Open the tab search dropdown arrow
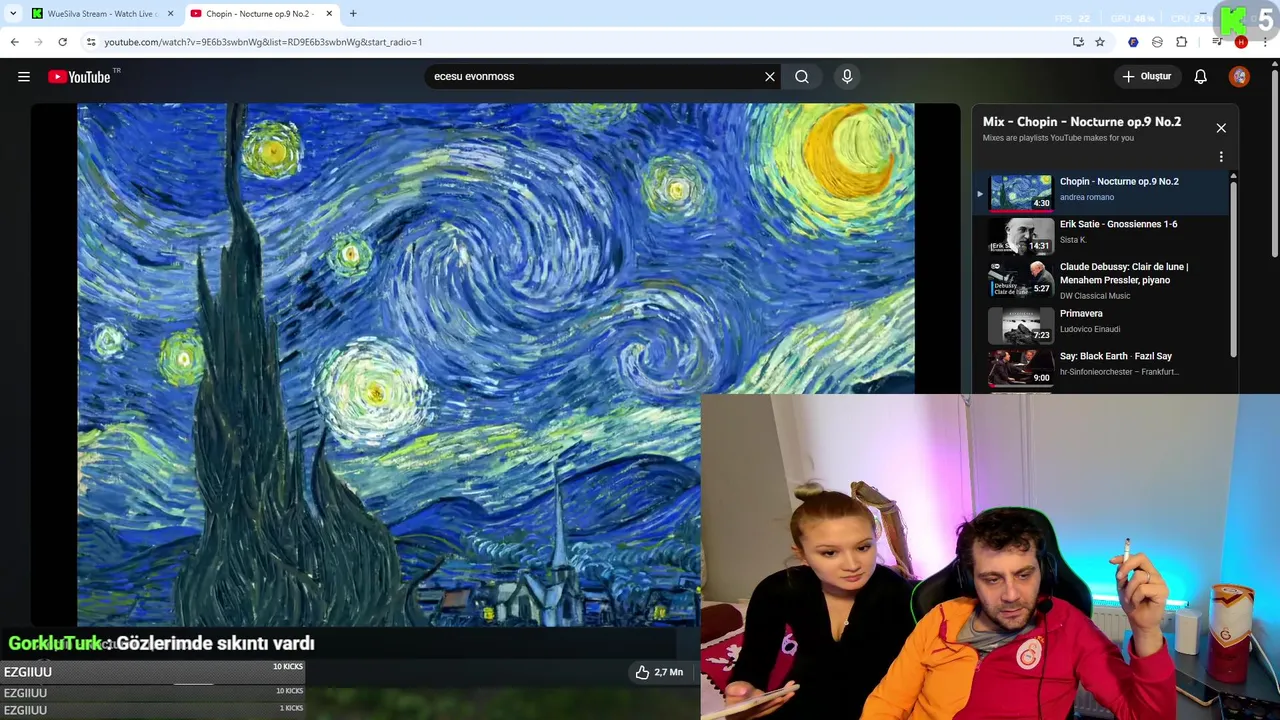Screen dimensions: 1280x720 [13, 13]
